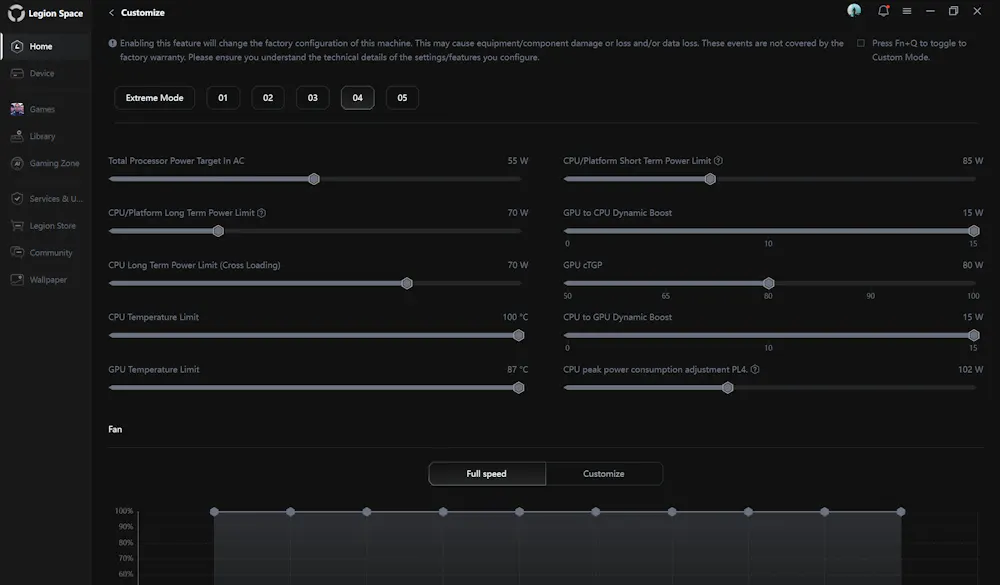Go back using the Customize chevron
This screenshot has width=1000, height=585.
pos(112,13)
